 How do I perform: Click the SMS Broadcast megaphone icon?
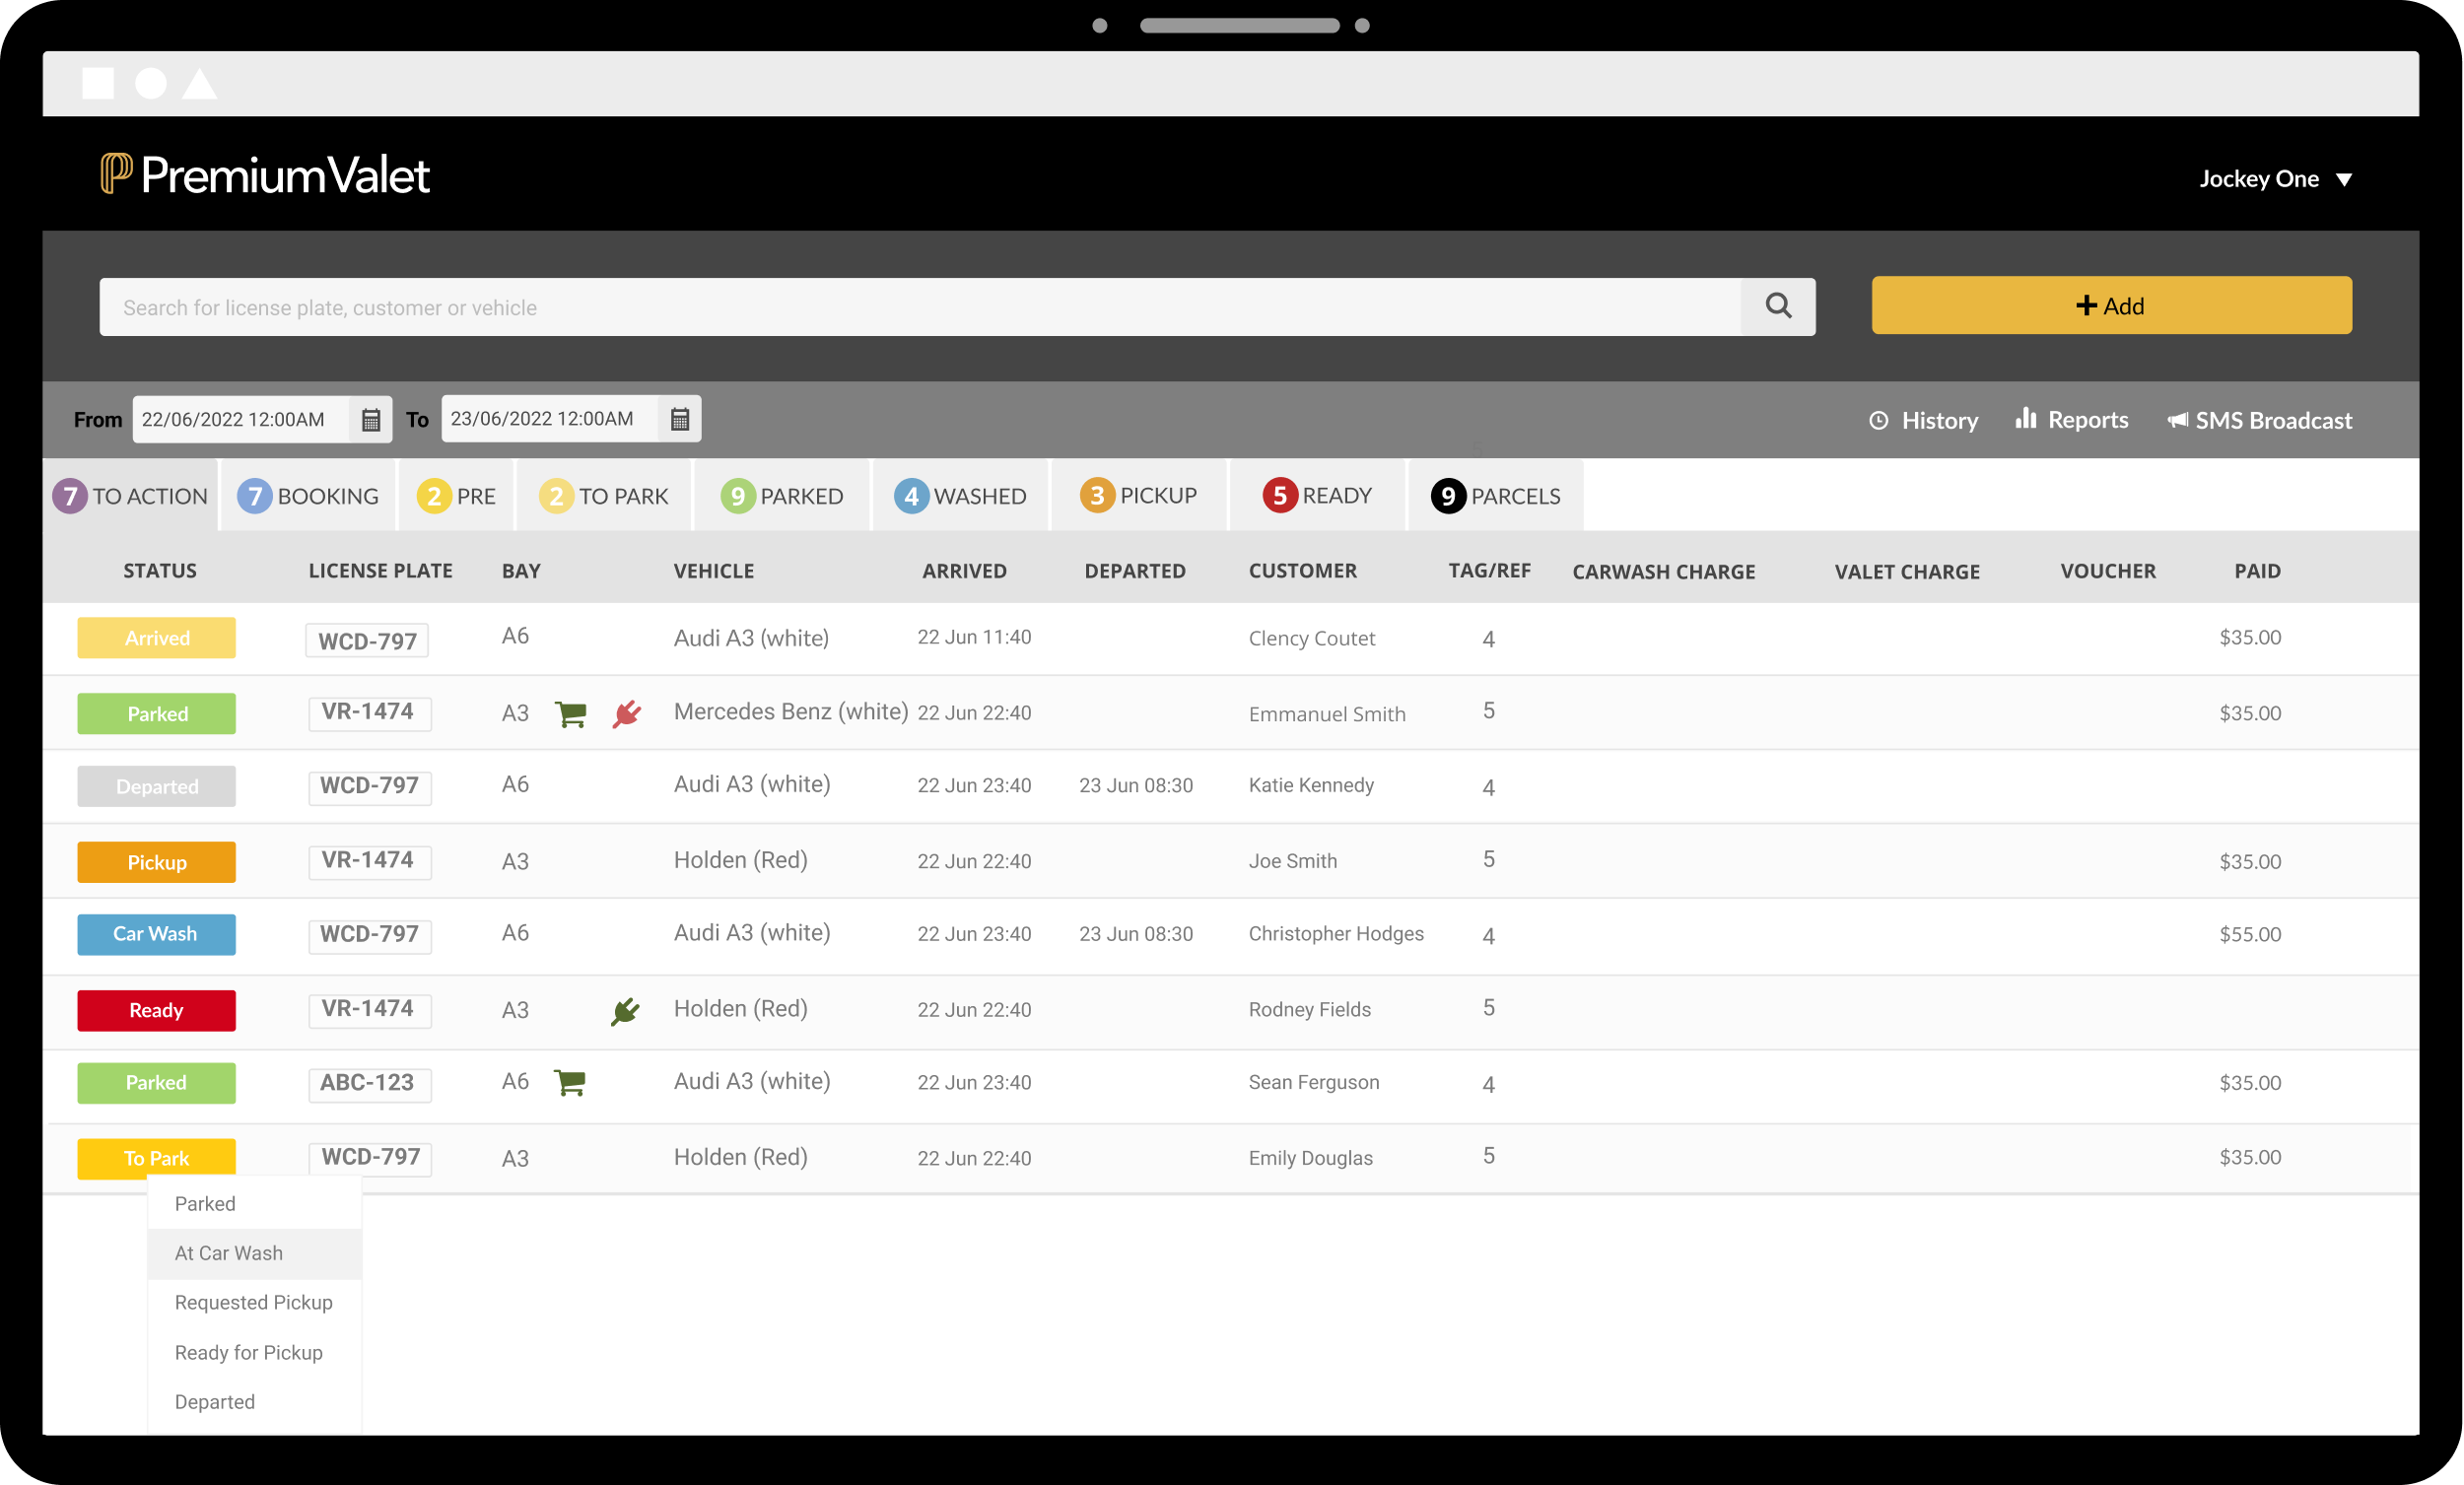(2177, 420)
